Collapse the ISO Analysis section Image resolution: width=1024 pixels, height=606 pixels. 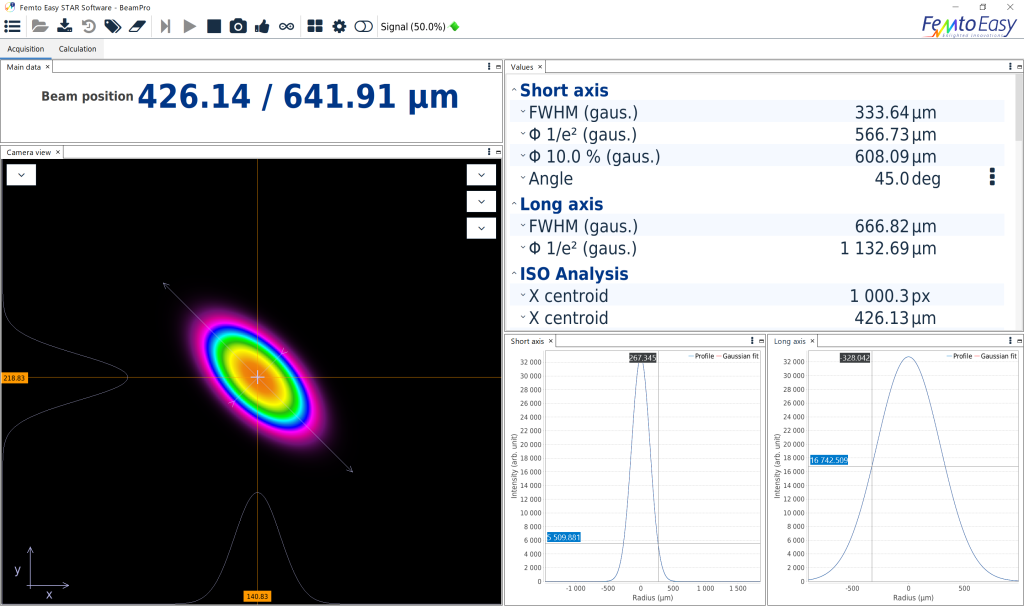pos(514,274)
